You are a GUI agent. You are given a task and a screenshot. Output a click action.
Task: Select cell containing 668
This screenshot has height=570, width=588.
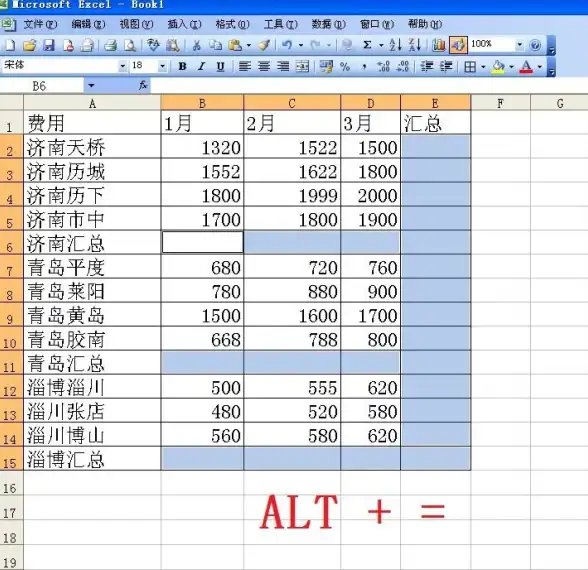coord(202,339)
